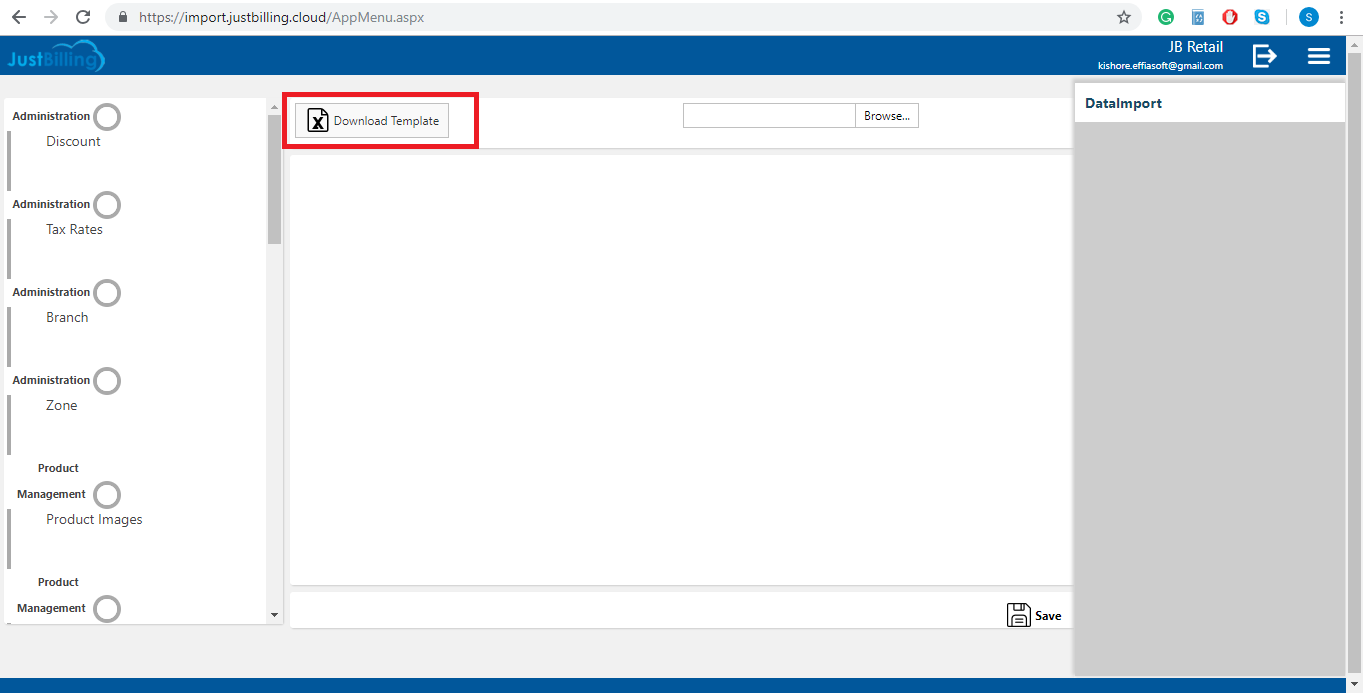This screenshot has width=1369, height=693.
Task: Select the Product Images circle marker
Action: pos(107,495)
